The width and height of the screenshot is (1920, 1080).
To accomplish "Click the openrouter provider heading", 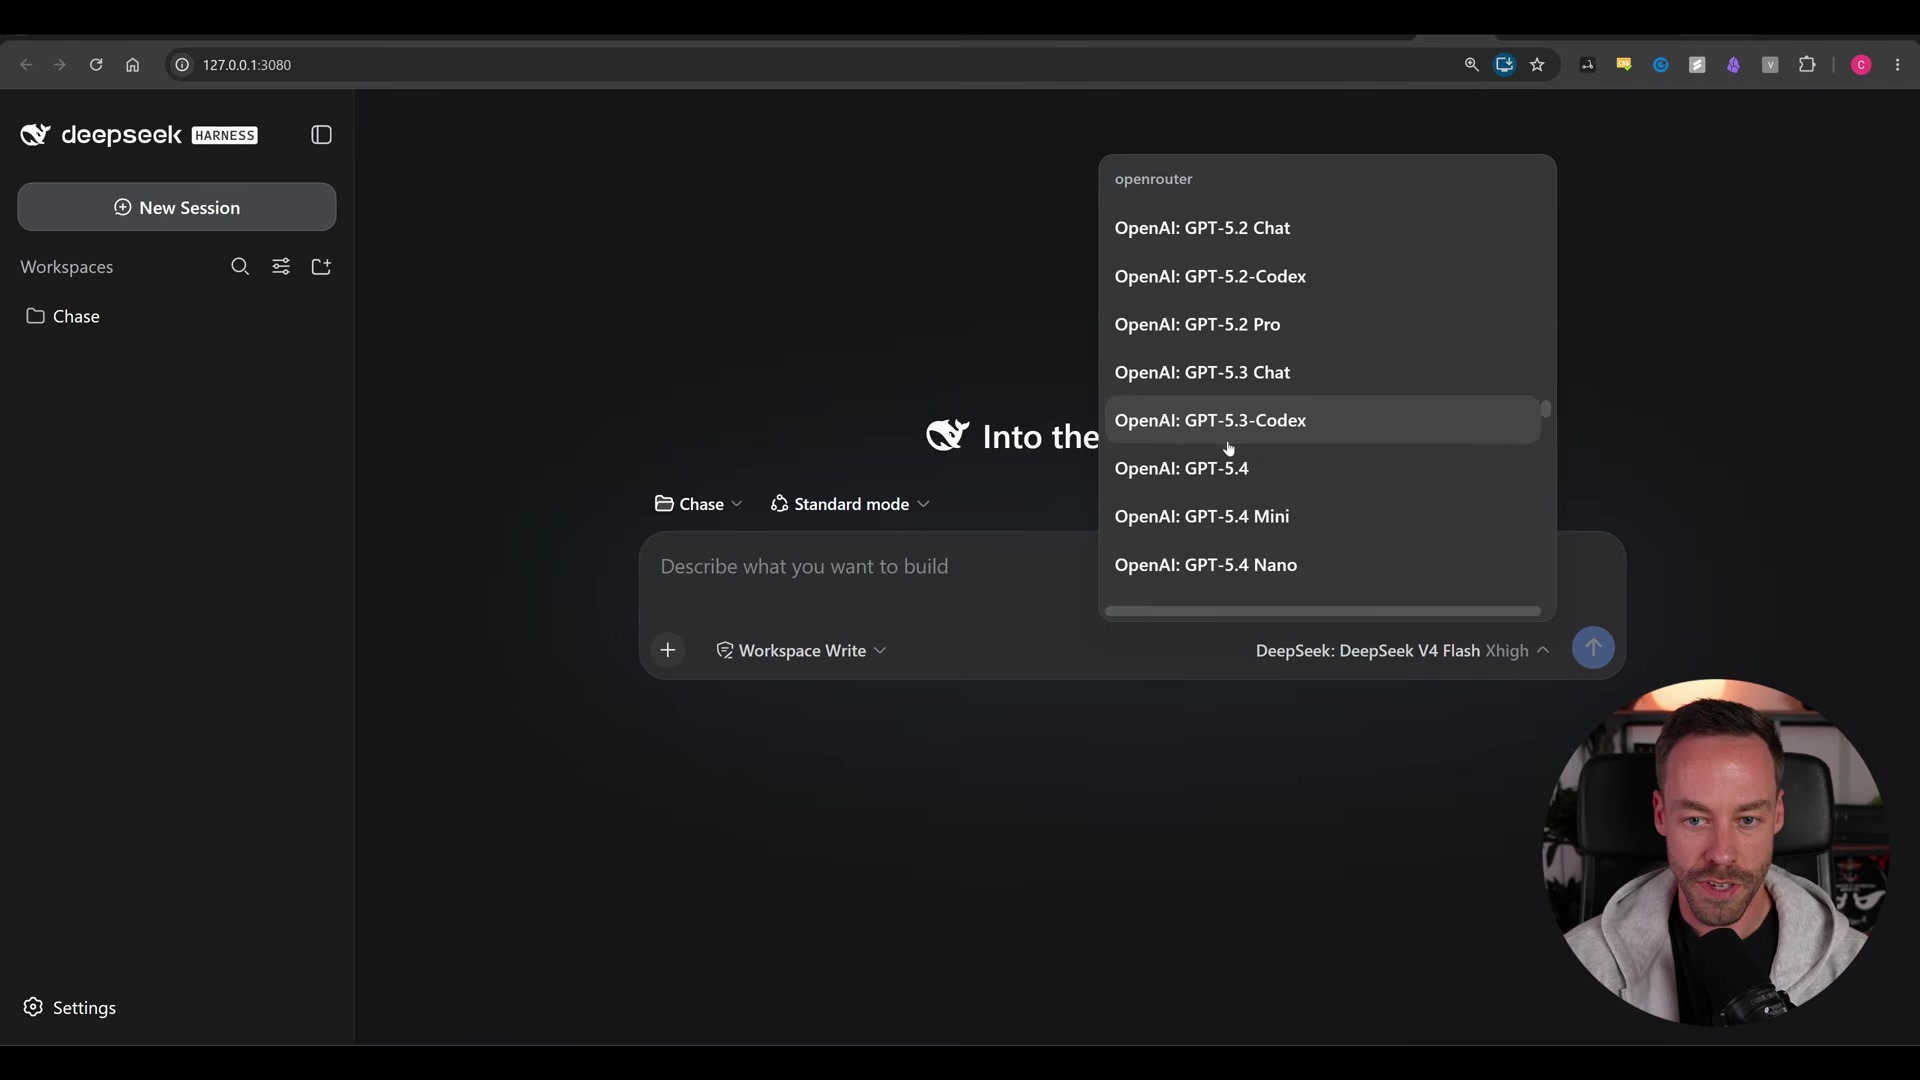I will [x=1153, y=179].
